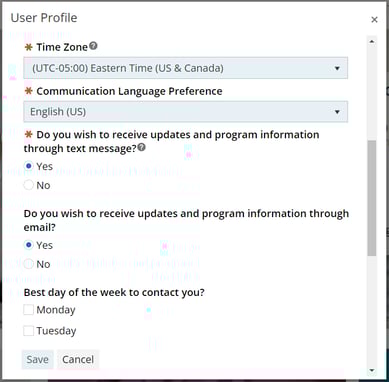Screen dimensions: 389x382
Task: Click the help icon after text message question
Action: point(142,147)
